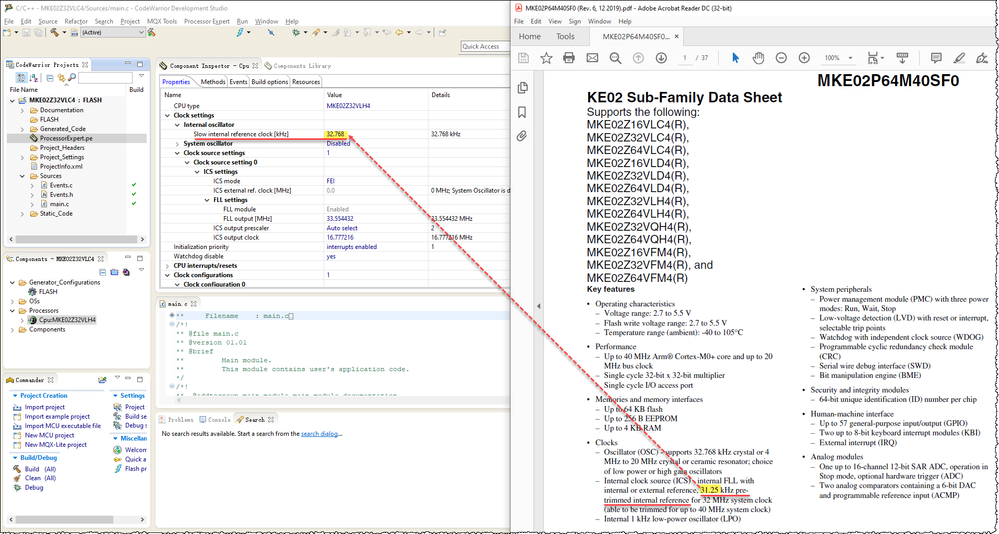Image resolution: width=999 pixels, height=534 pixels.
Task: Click the Acrobat star bookmark icon
Action: coord(546,58)
